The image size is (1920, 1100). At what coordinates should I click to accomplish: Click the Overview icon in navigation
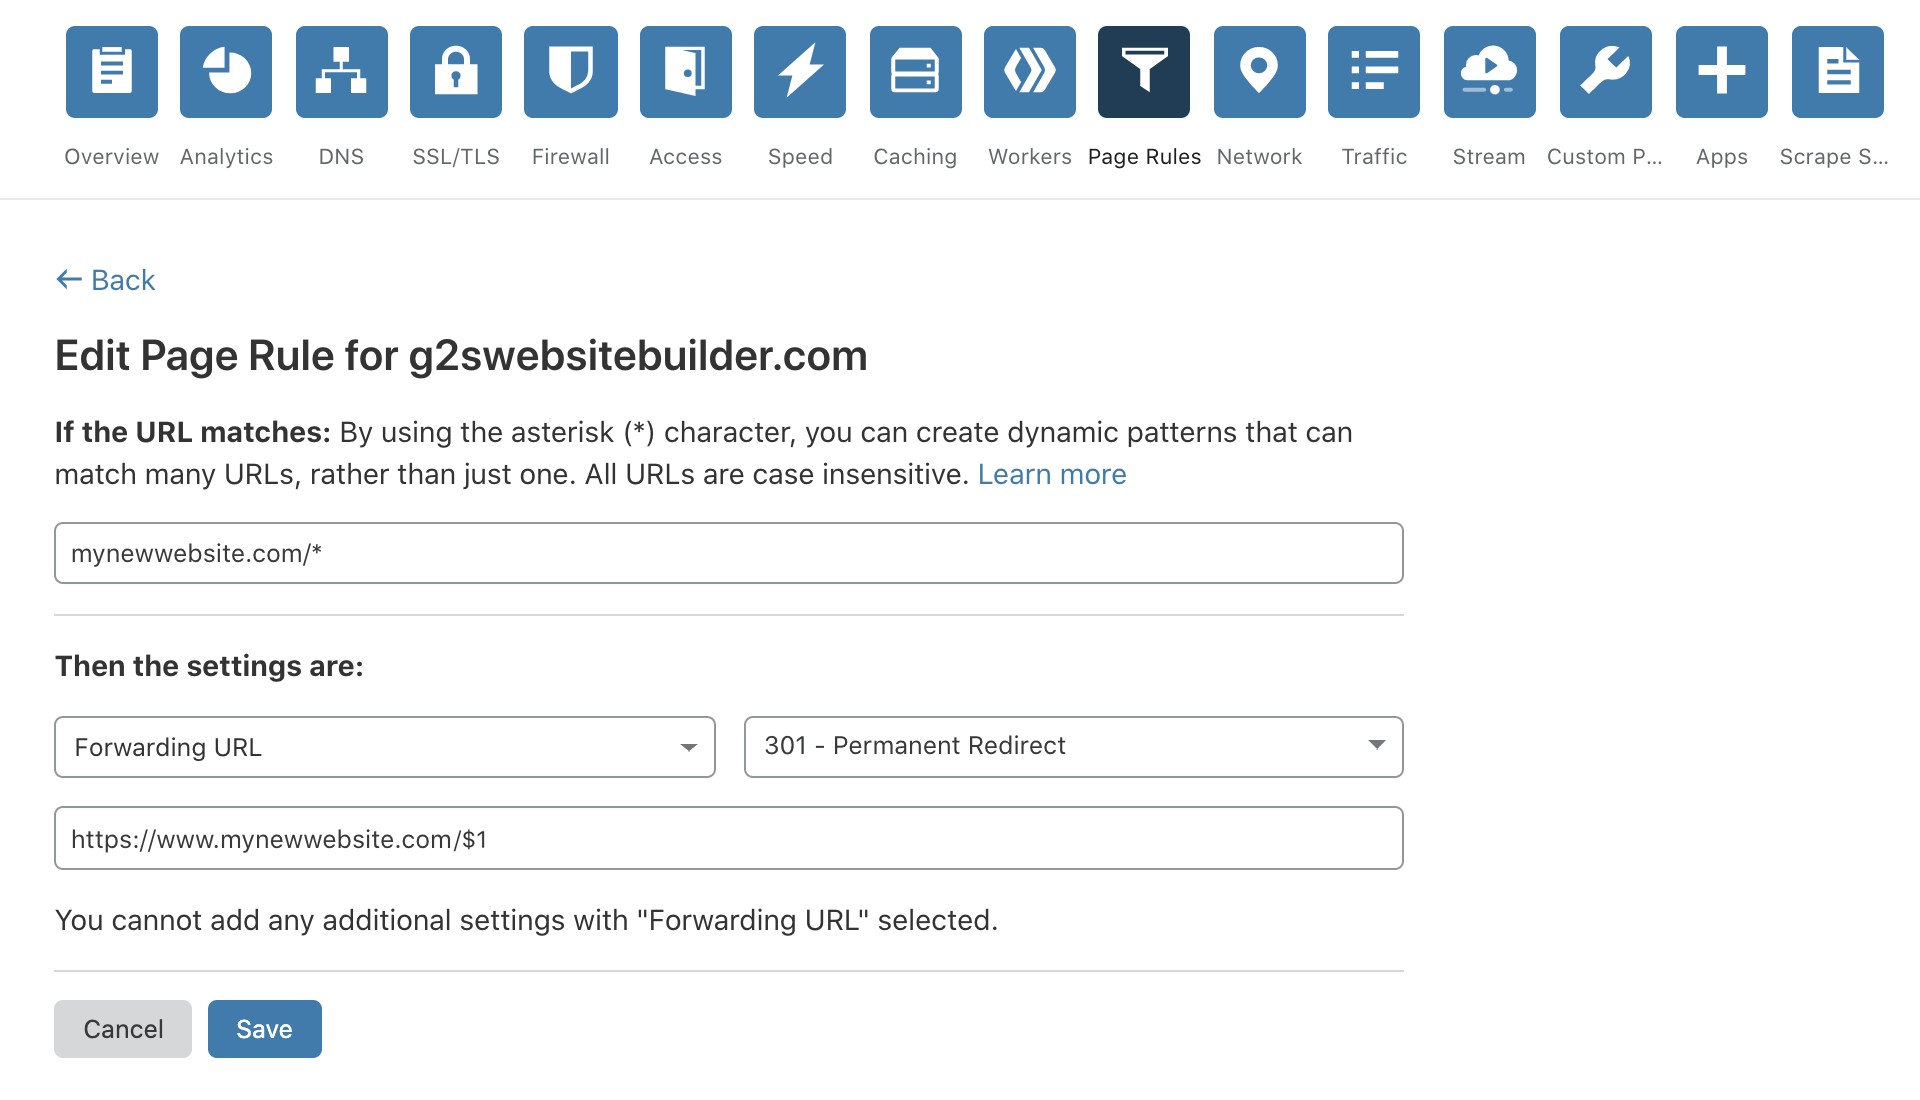pyautogui.click(x=109, y=71)
